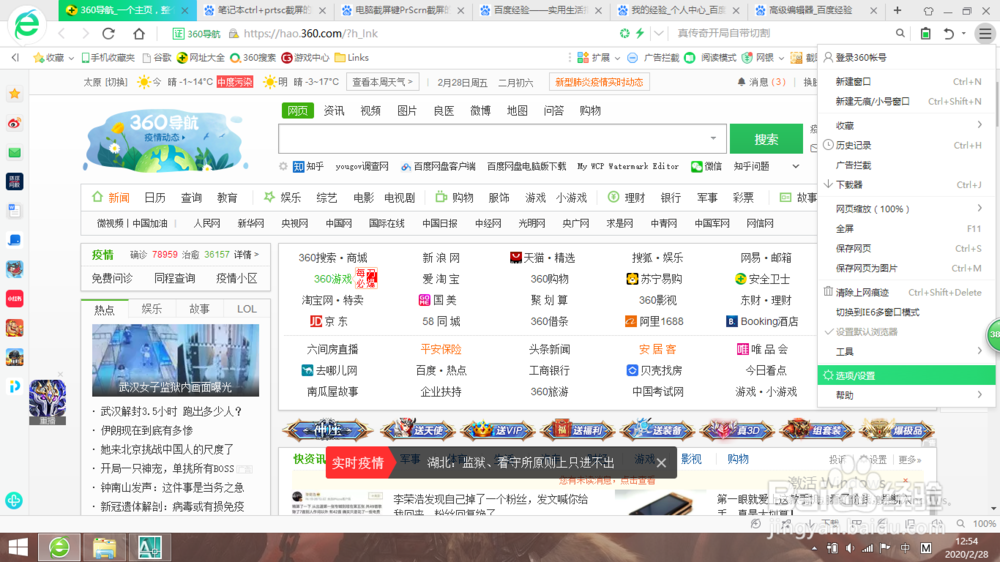Click 查看本周天气 button

point(382,82)
